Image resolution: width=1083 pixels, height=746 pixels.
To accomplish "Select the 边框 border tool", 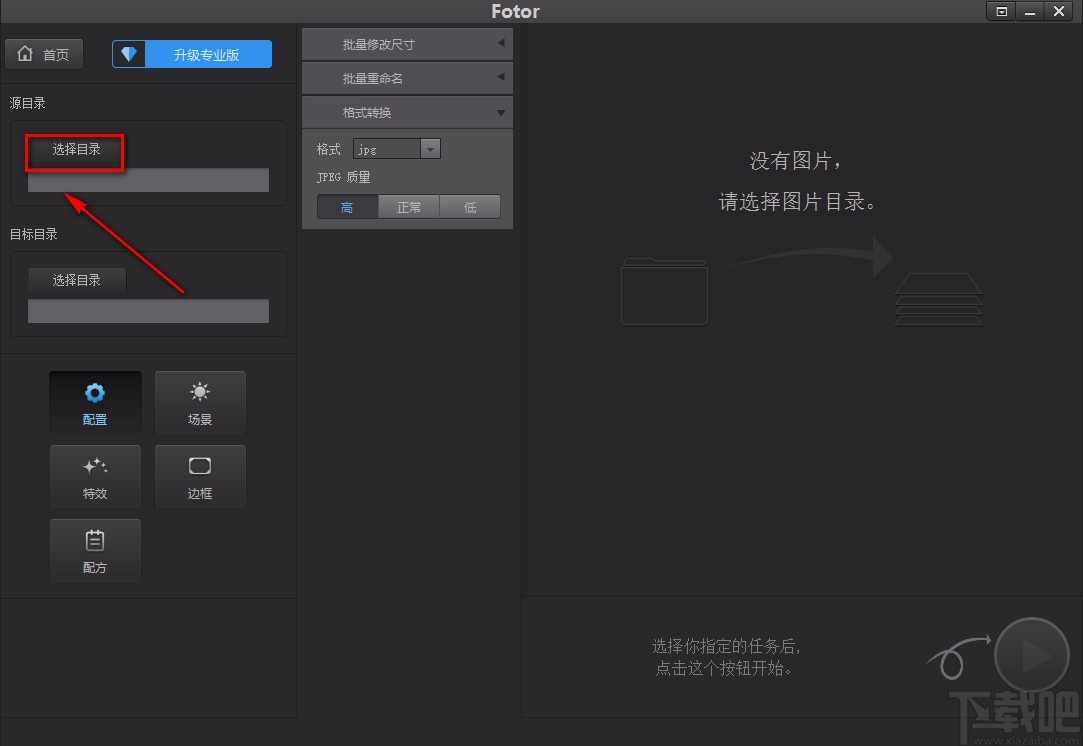I will [x=200, y=476].
